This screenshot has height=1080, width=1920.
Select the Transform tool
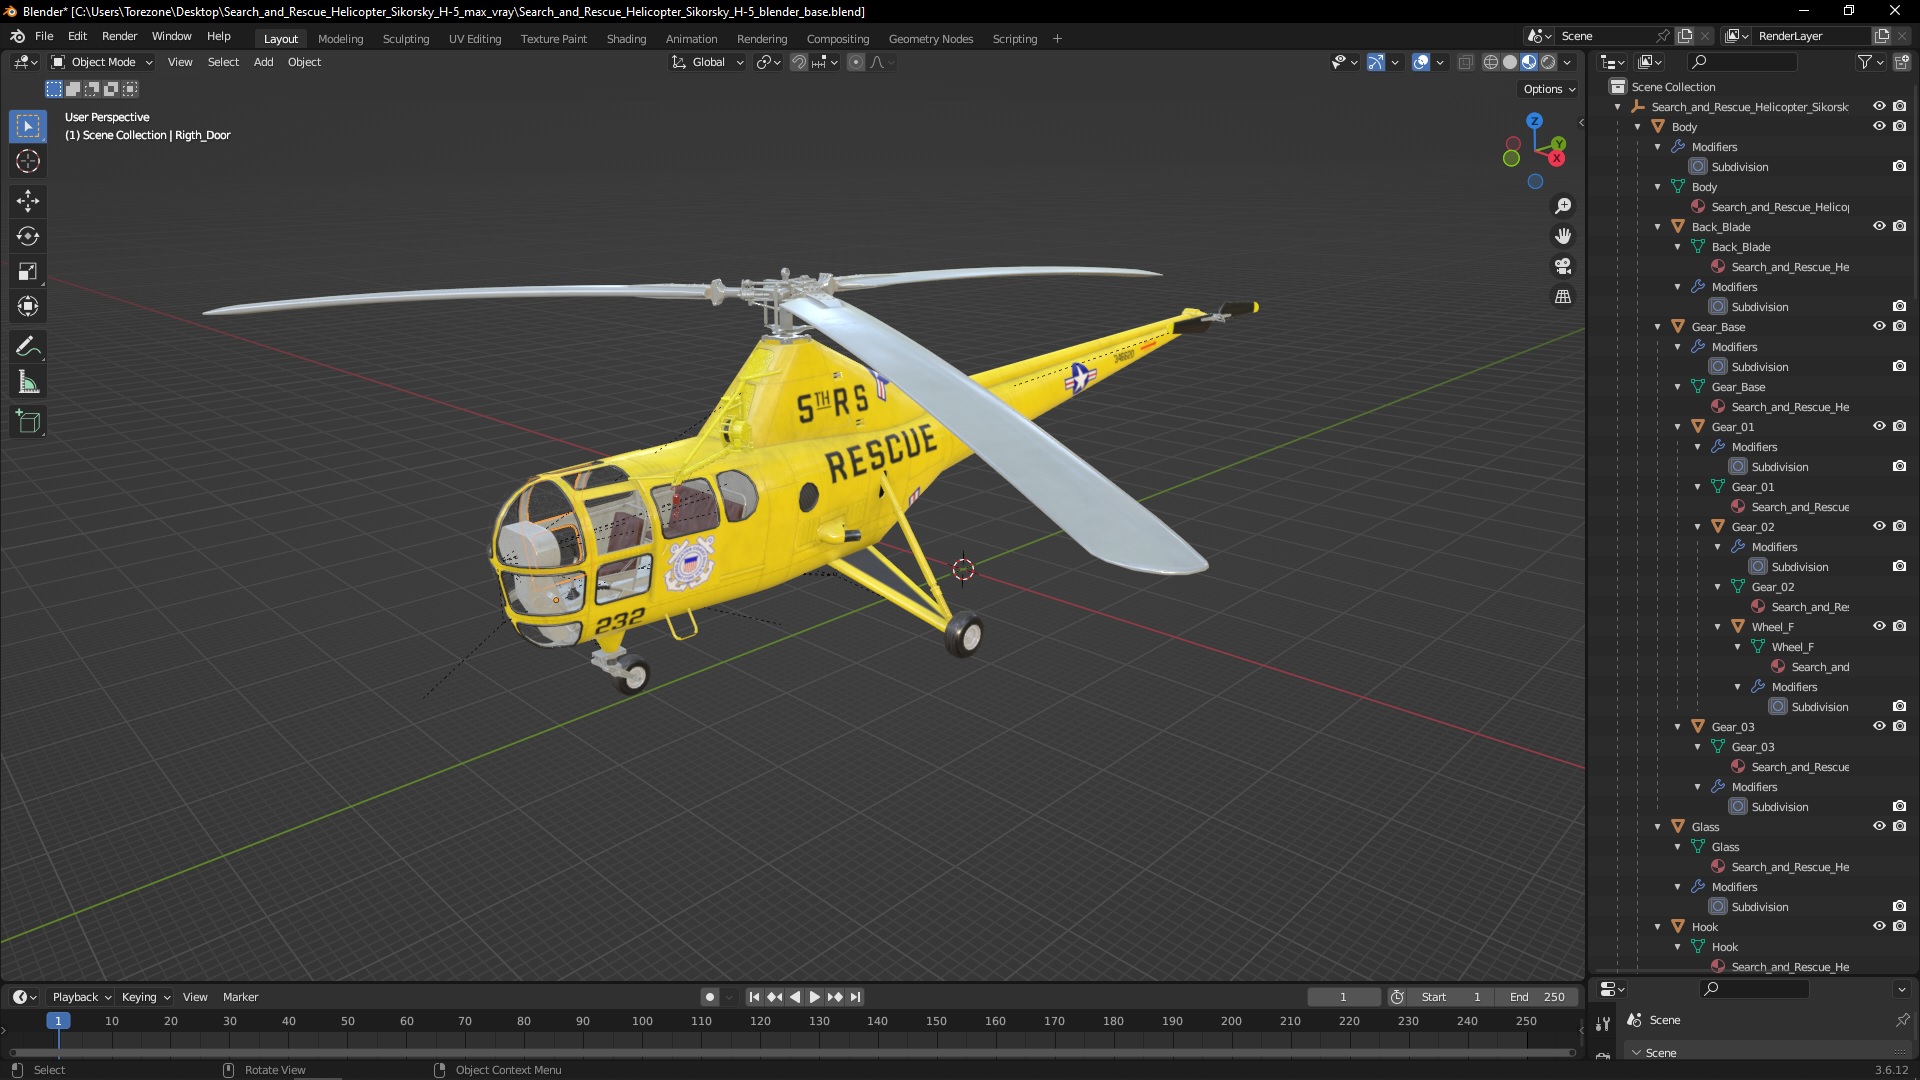(x=28, y=306)
